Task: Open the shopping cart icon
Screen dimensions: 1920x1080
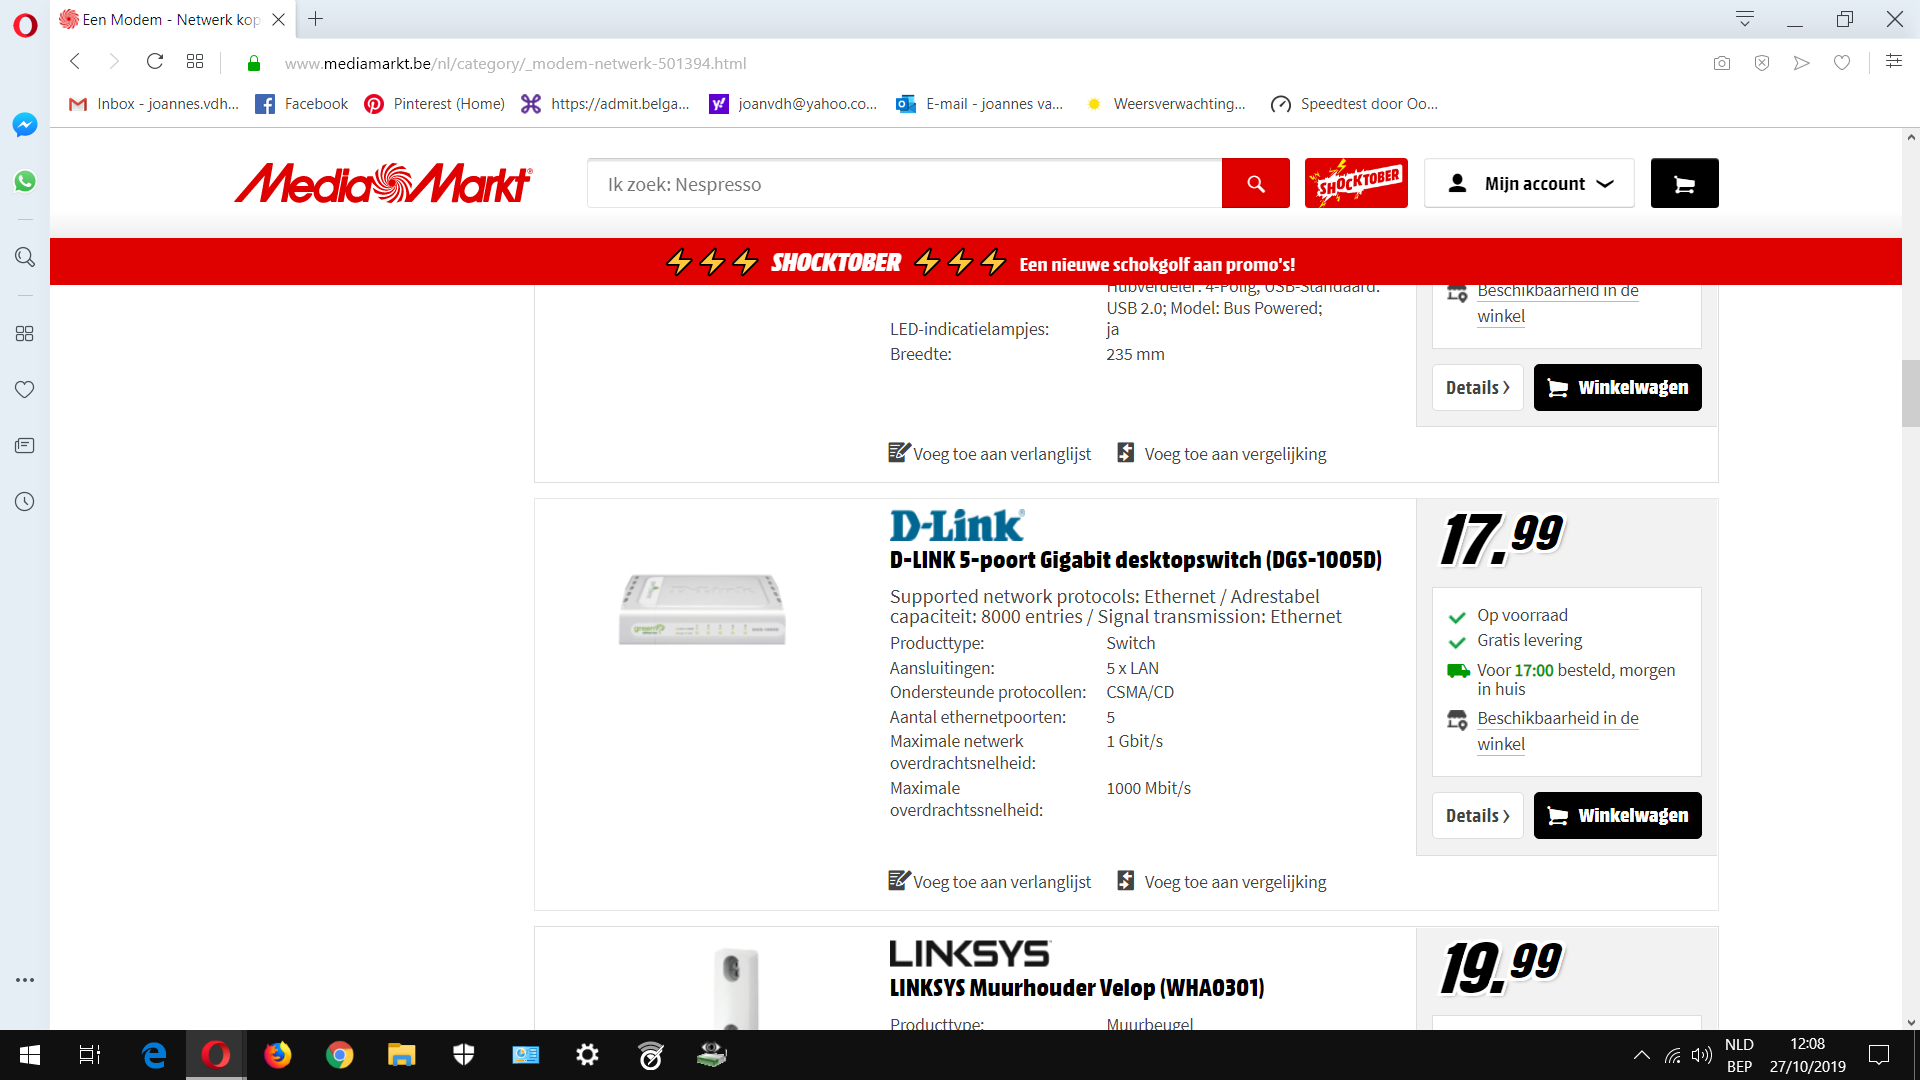Action: pos(1685,183)
